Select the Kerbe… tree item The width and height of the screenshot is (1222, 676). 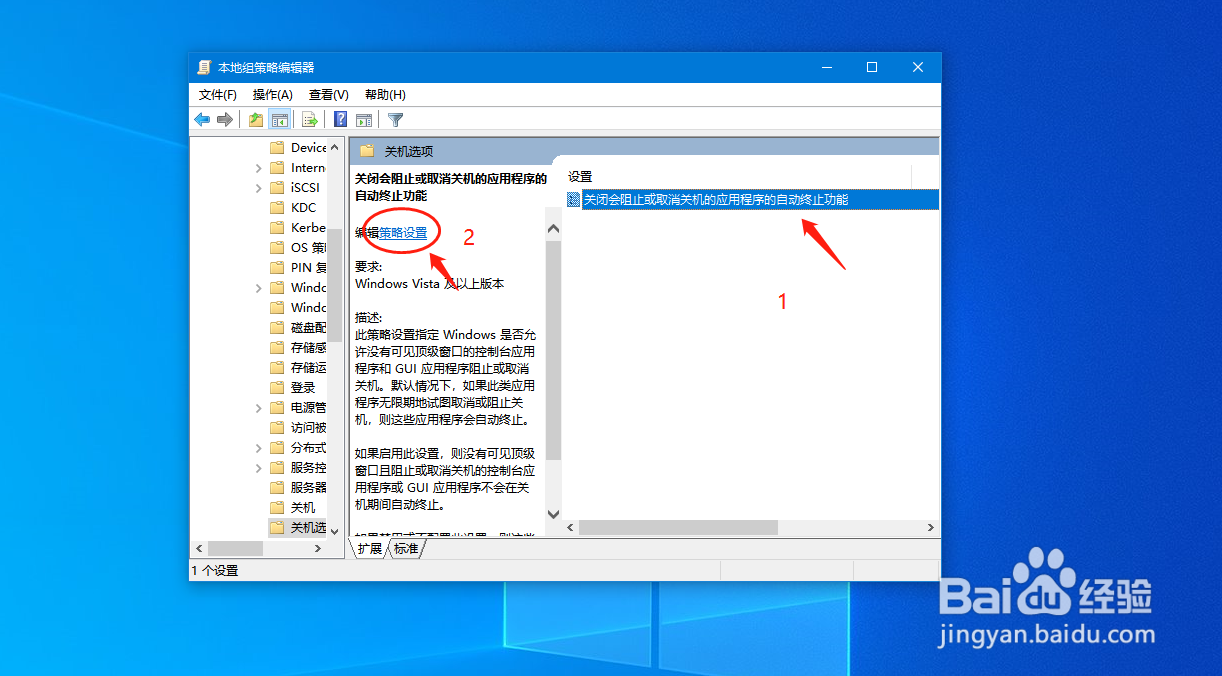coord(308,228)
